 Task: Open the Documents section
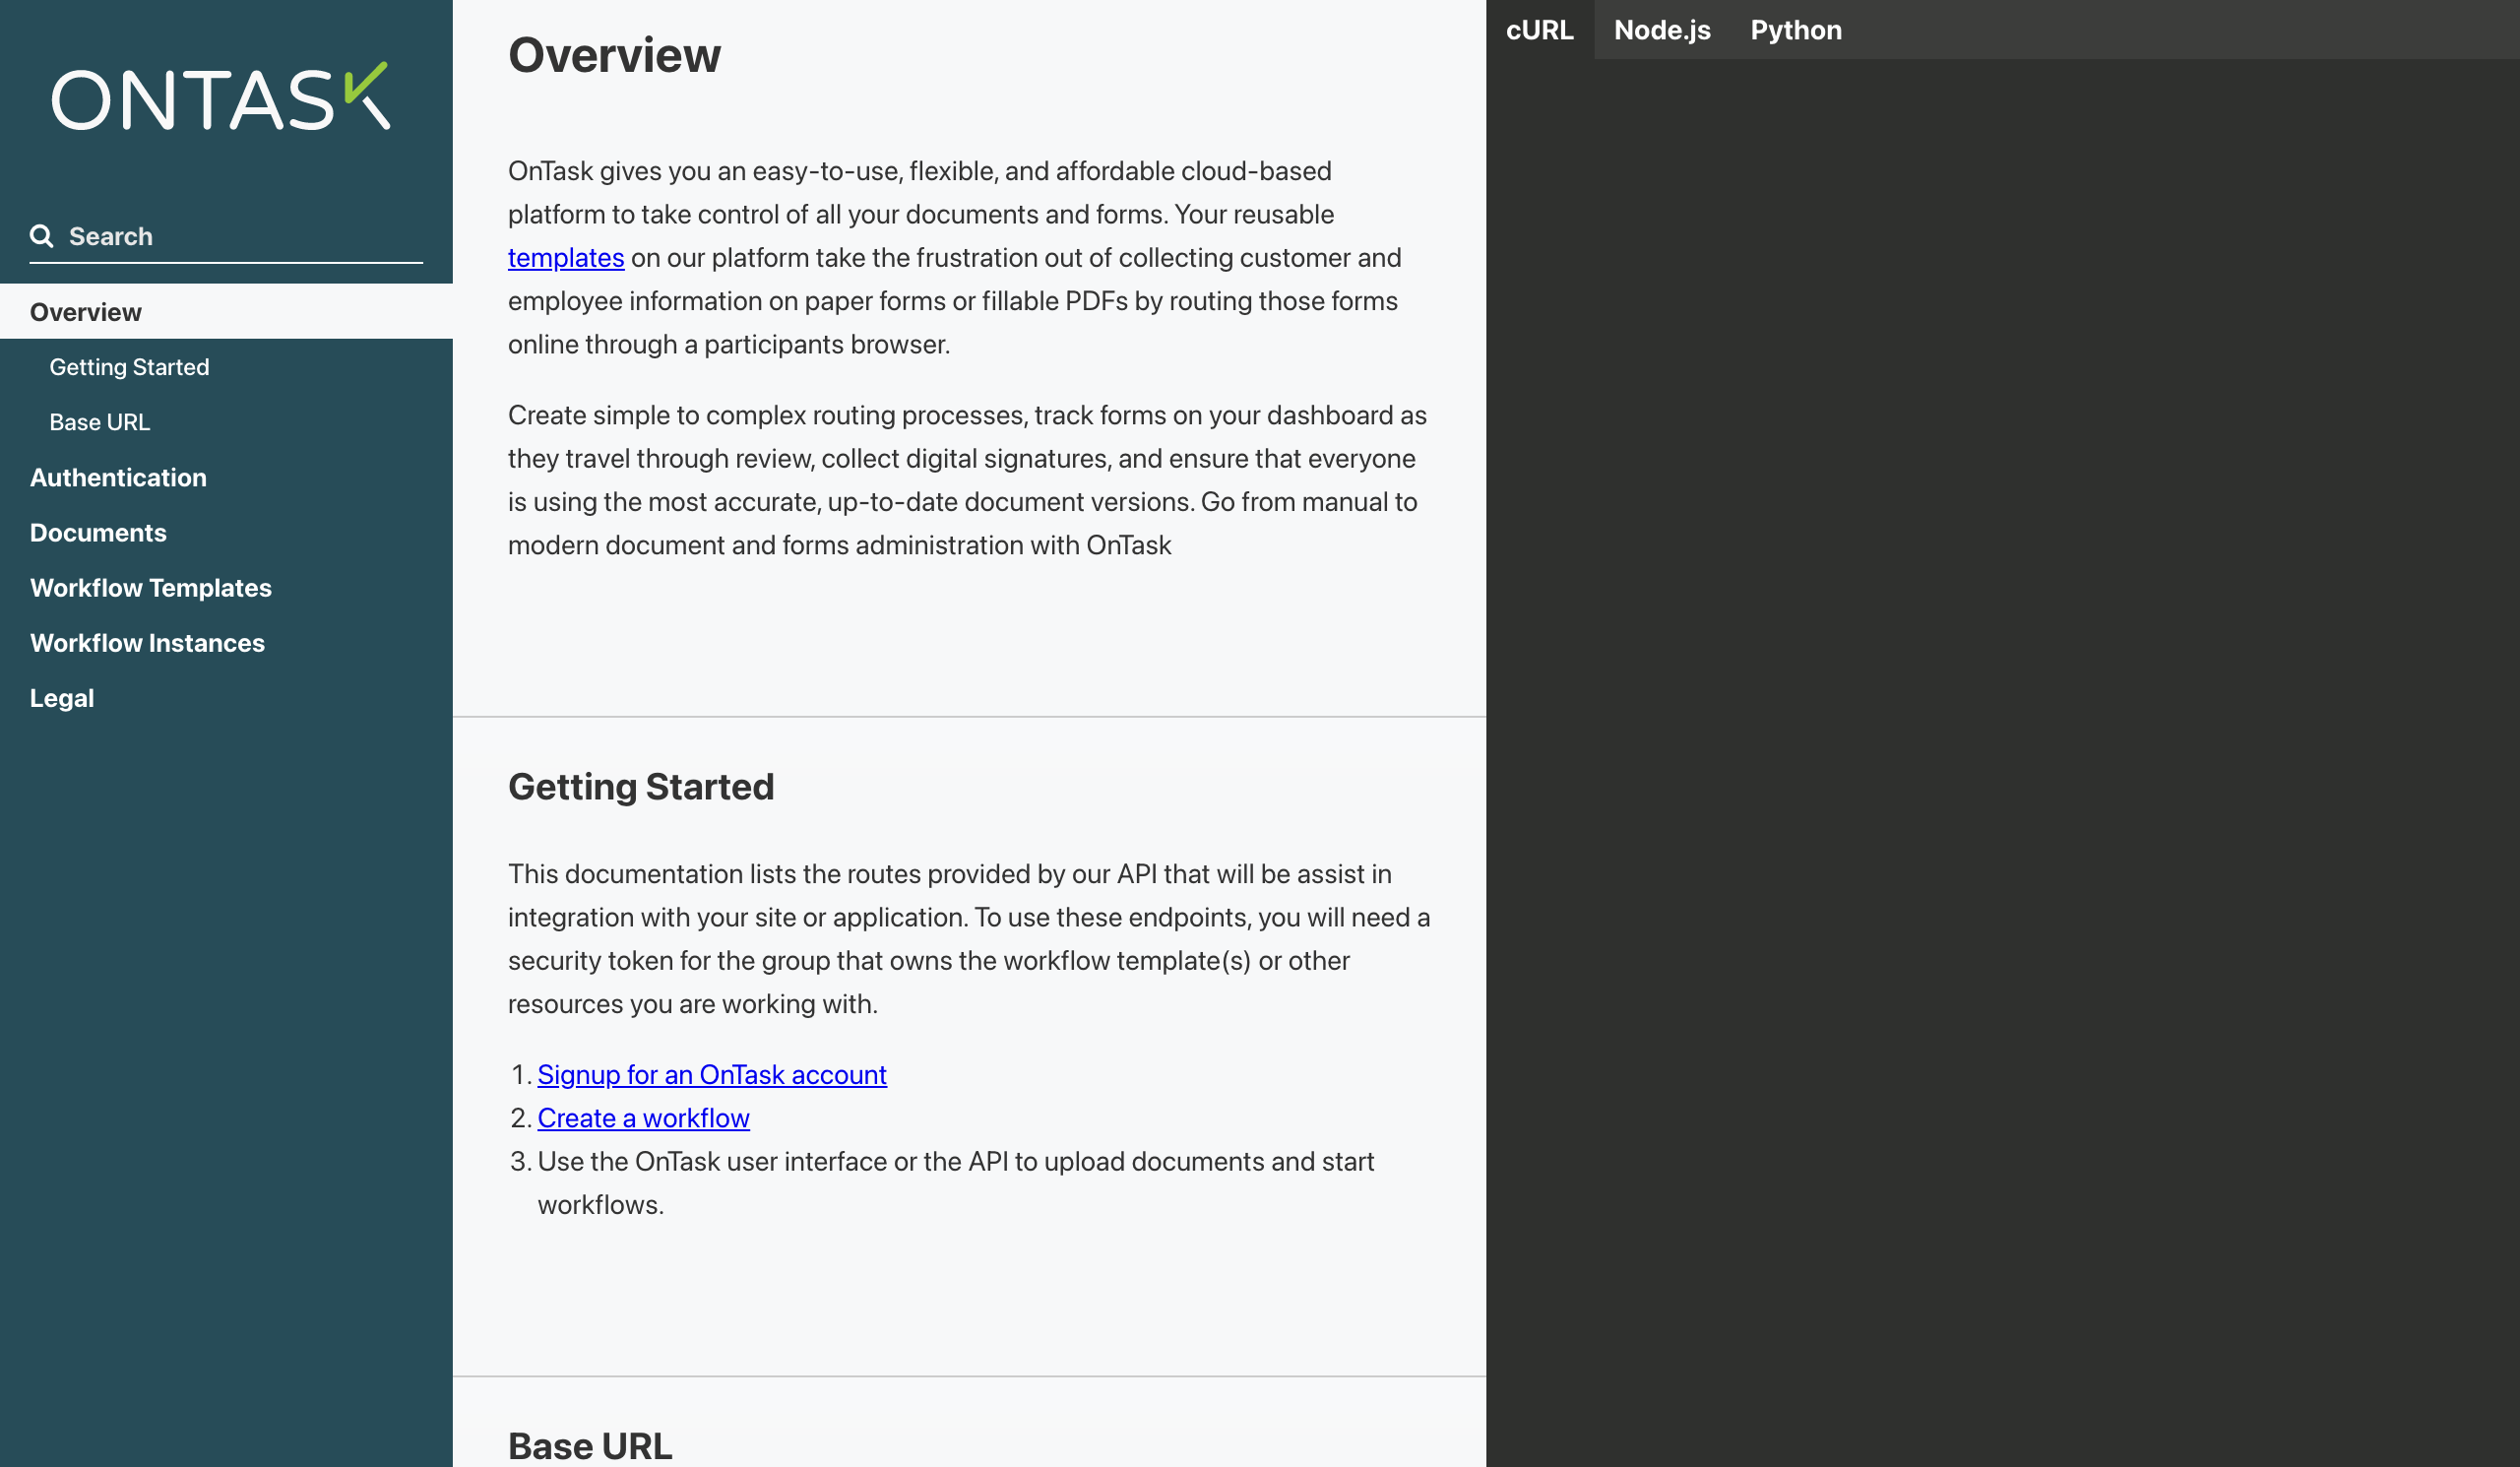click(226, 532)
